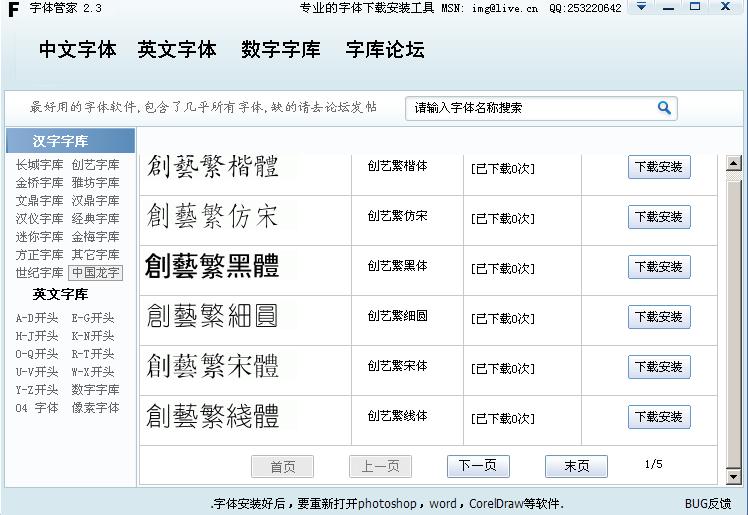The image size is (748, 515).
Task: Download and install 创艺繁黑体 font
Action: point(659,267)
